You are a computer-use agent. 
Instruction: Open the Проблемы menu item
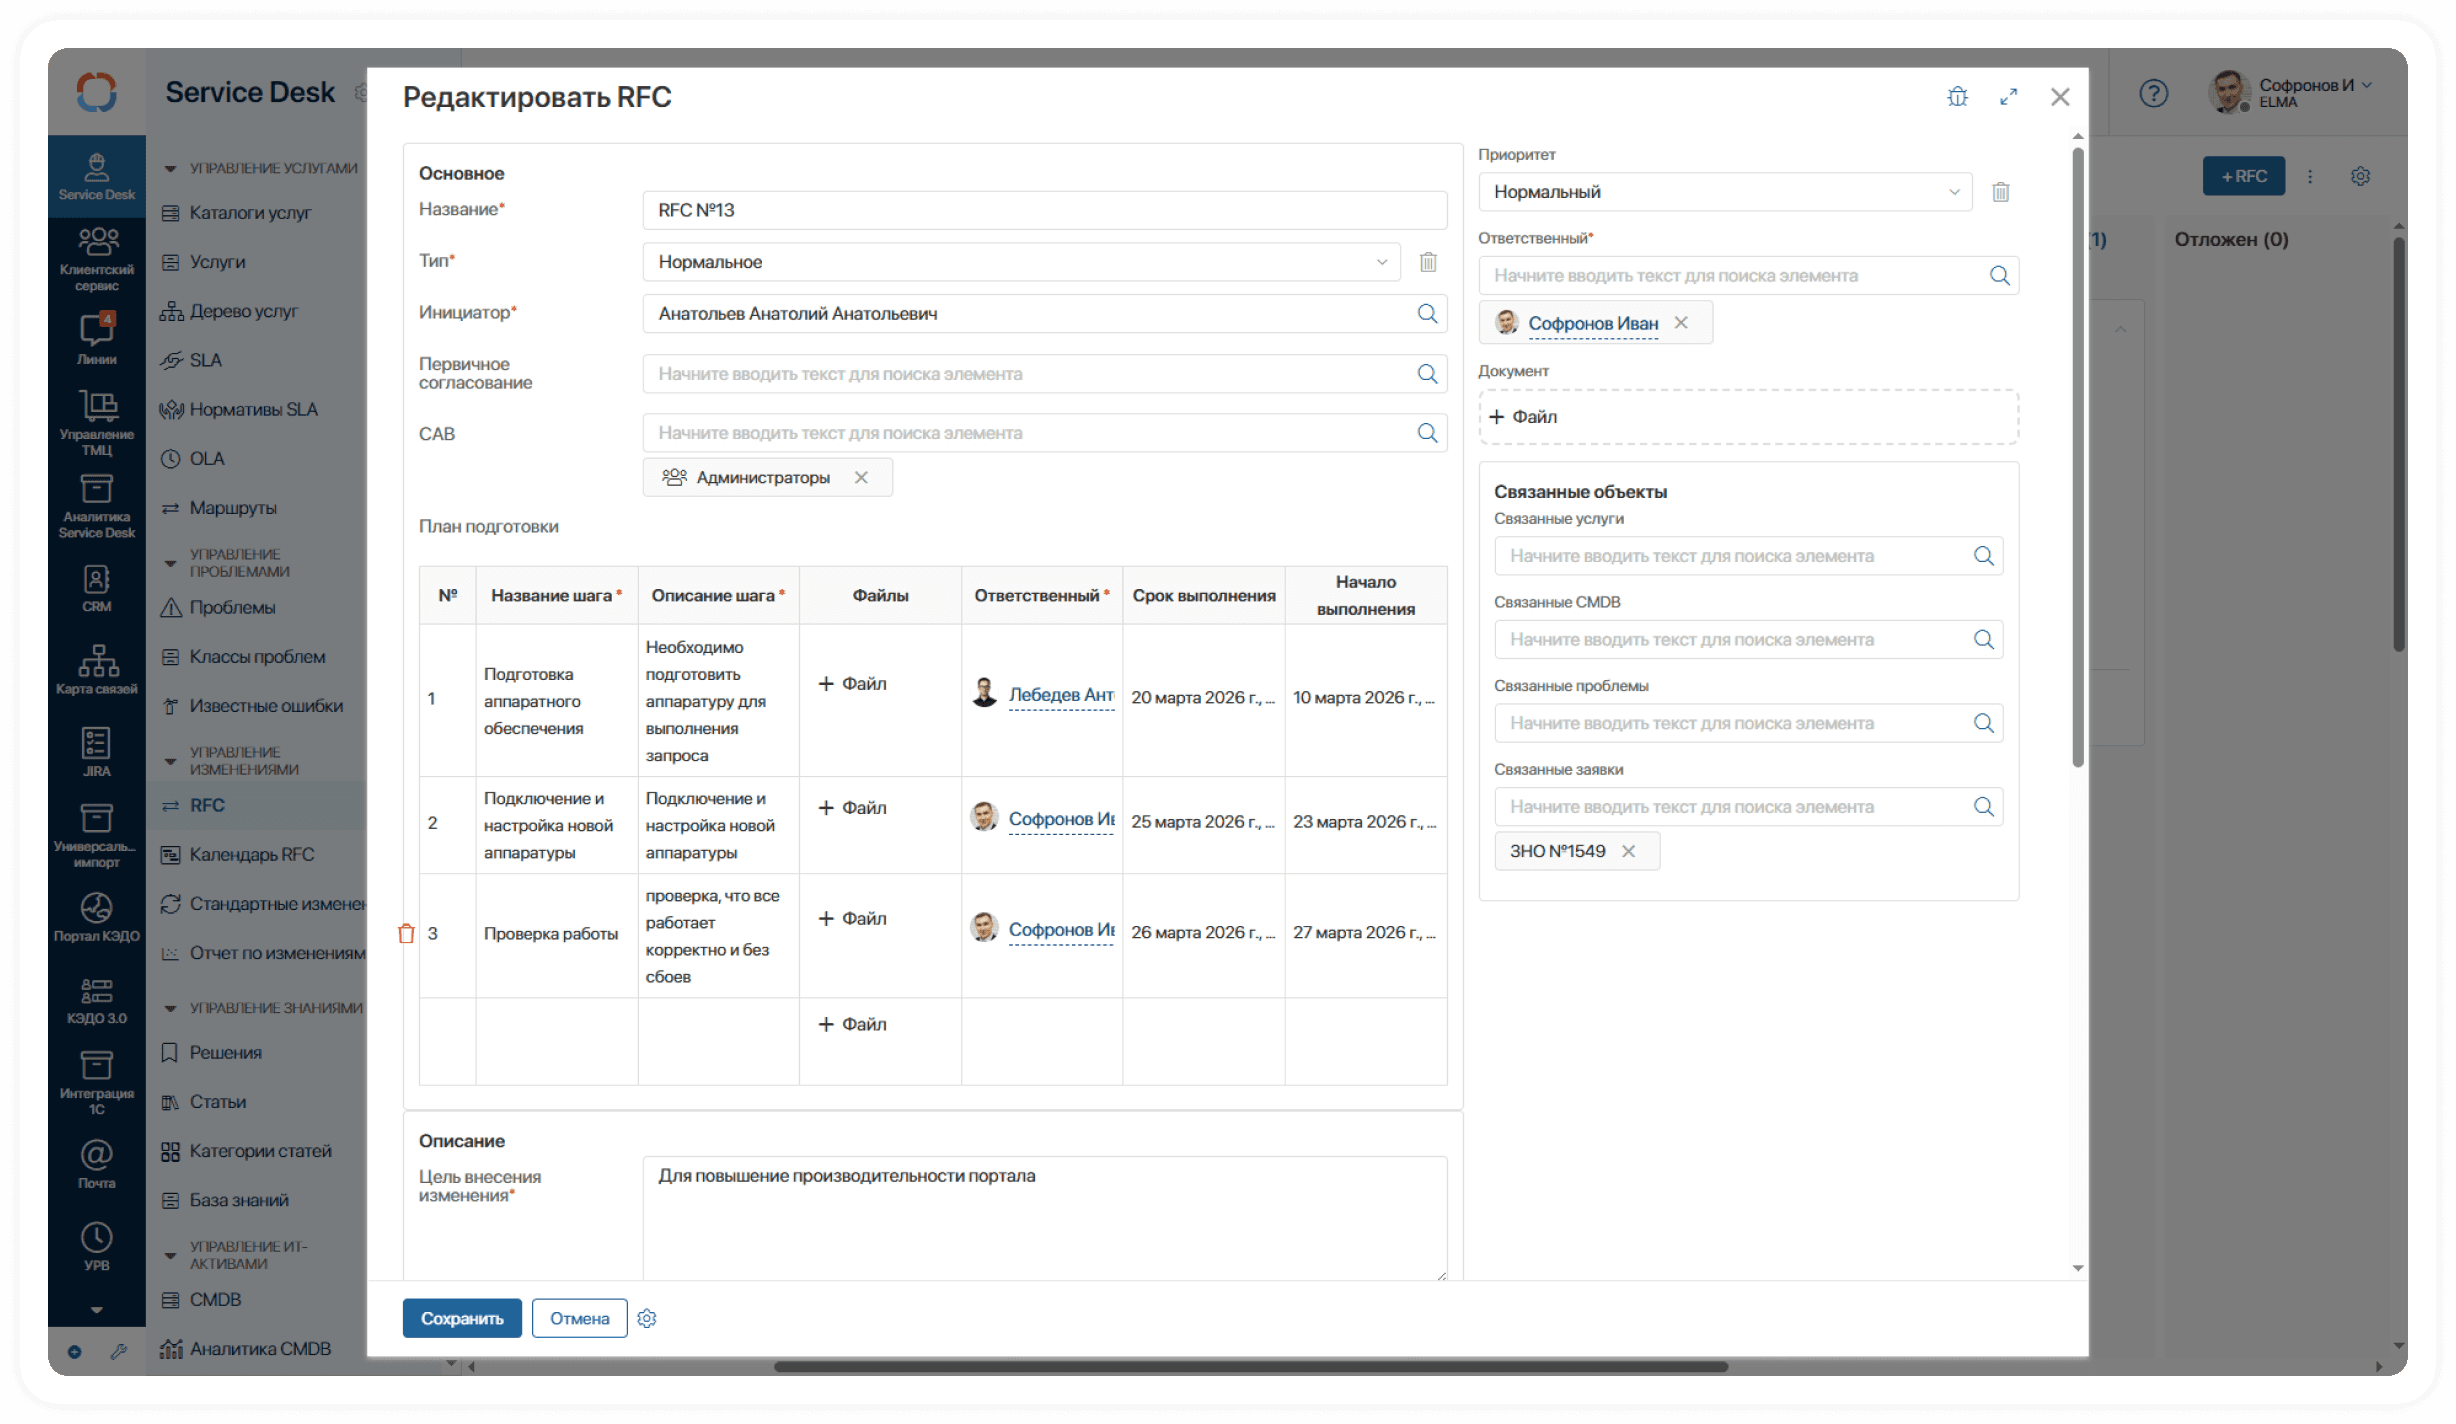pyautogui.click(x=232, y=607)
